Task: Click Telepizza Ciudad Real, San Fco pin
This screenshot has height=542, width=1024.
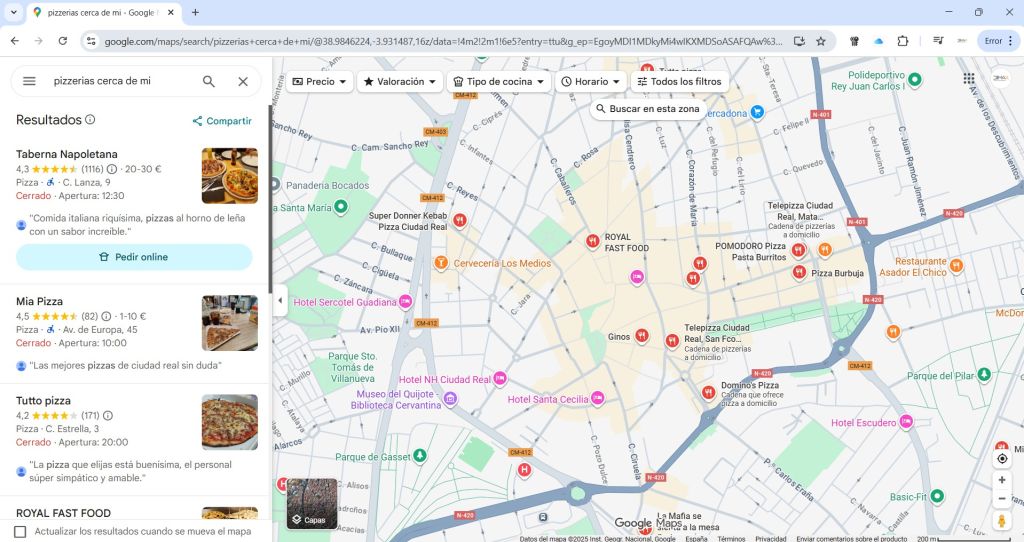Action: tap(672, 341)
